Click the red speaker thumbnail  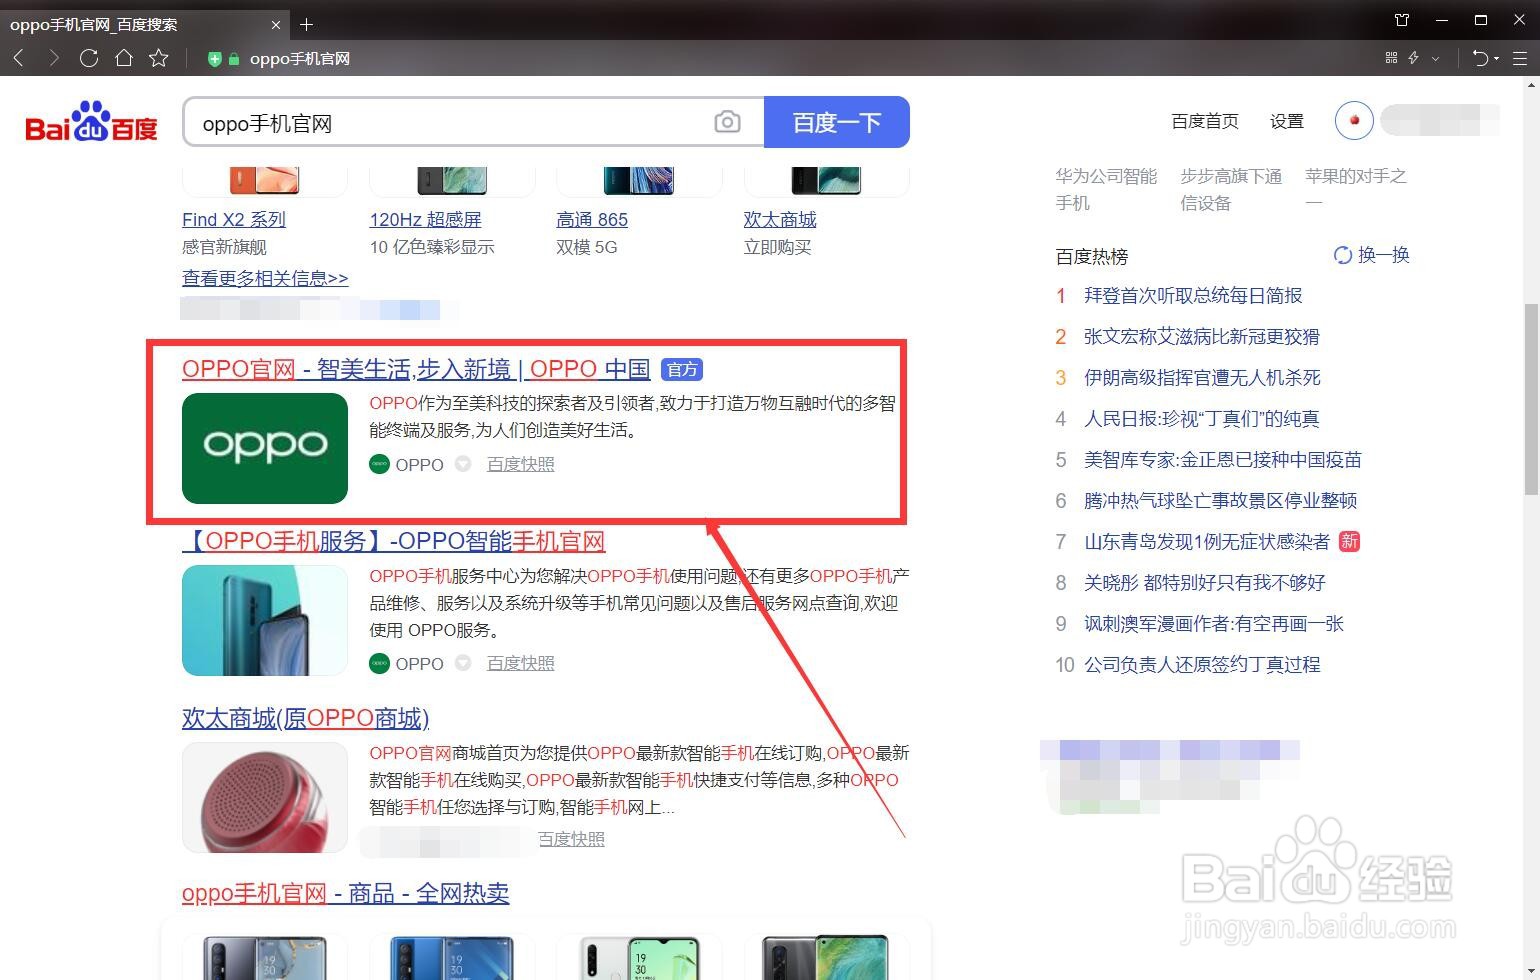pos(265,797)
